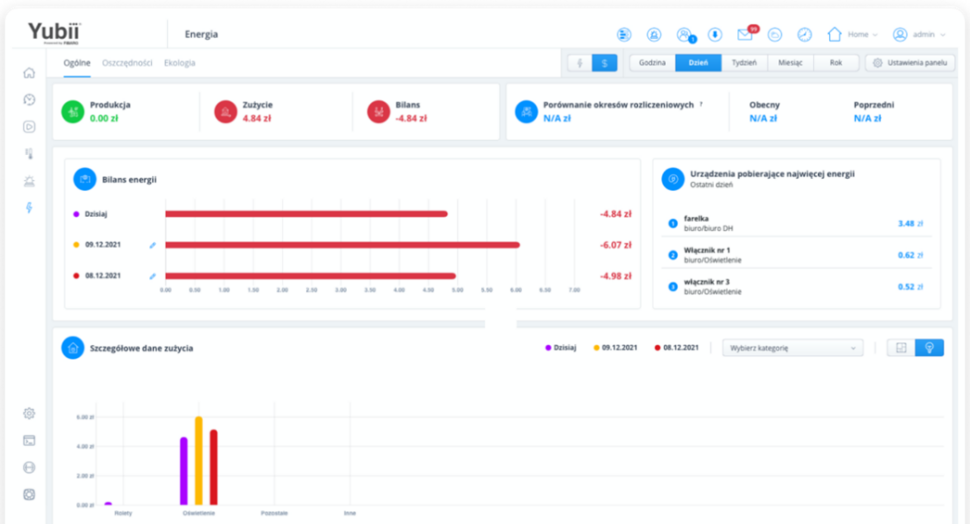Open the Home location dropdown
This screenshot has height=524, width=970.
852,34
